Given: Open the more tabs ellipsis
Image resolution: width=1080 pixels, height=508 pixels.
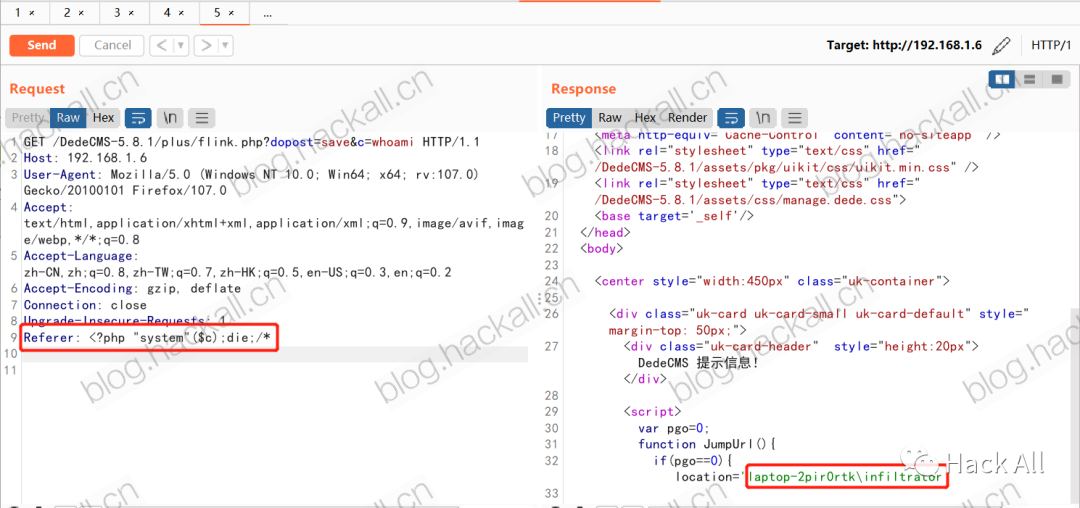Looking at the screenshot, I should [x=267, y=13].
